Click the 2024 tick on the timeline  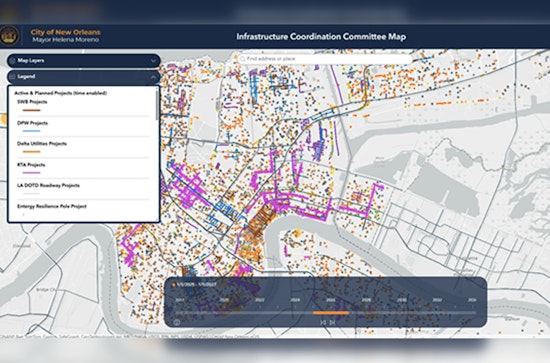point(295,300)
